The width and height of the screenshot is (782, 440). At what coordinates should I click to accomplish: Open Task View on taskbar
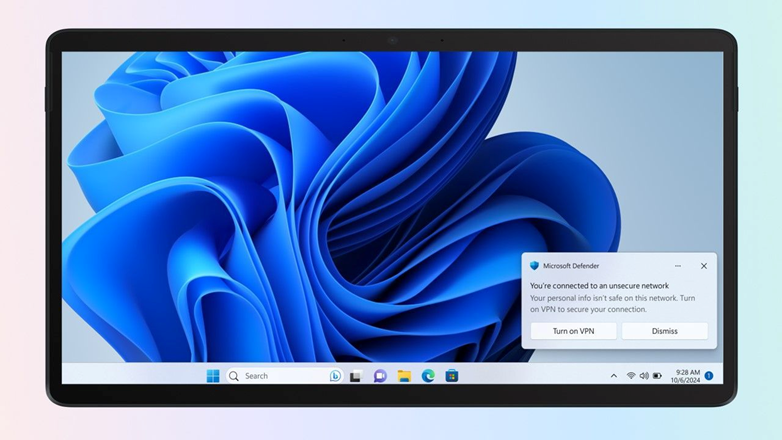[355, 376]
